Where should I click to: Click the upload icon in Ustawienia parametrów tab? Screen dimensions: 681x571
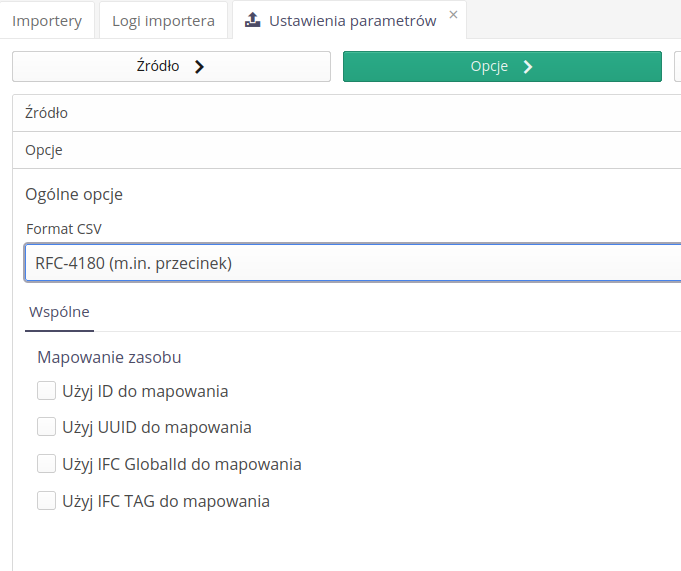(x=253, y=20)
